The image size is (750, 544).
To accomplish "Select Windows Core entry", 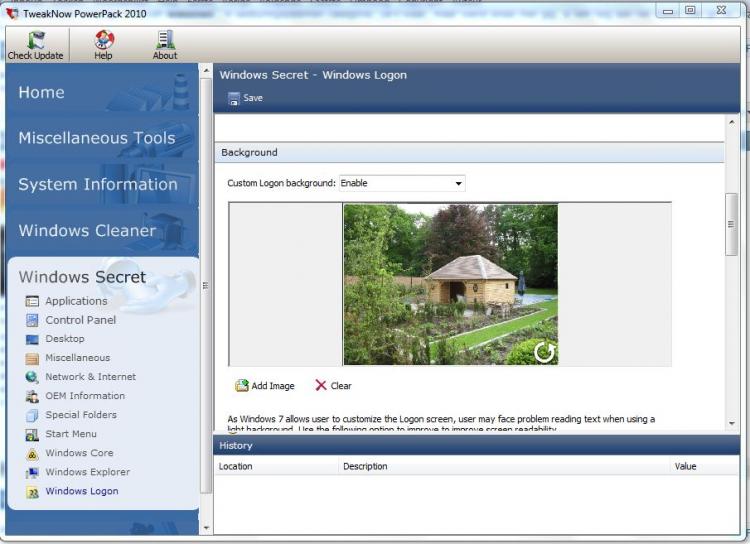I will pos(79,453).
